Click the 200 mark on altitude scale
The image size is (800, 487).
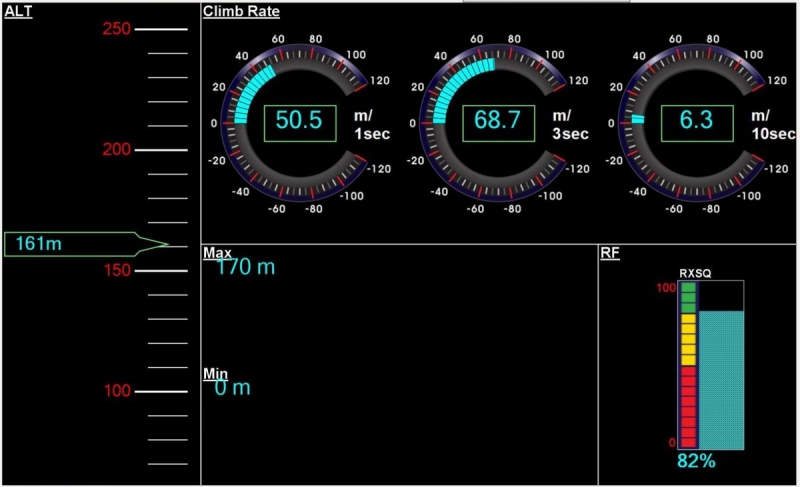pyautogui.click(x=116, y=150)
